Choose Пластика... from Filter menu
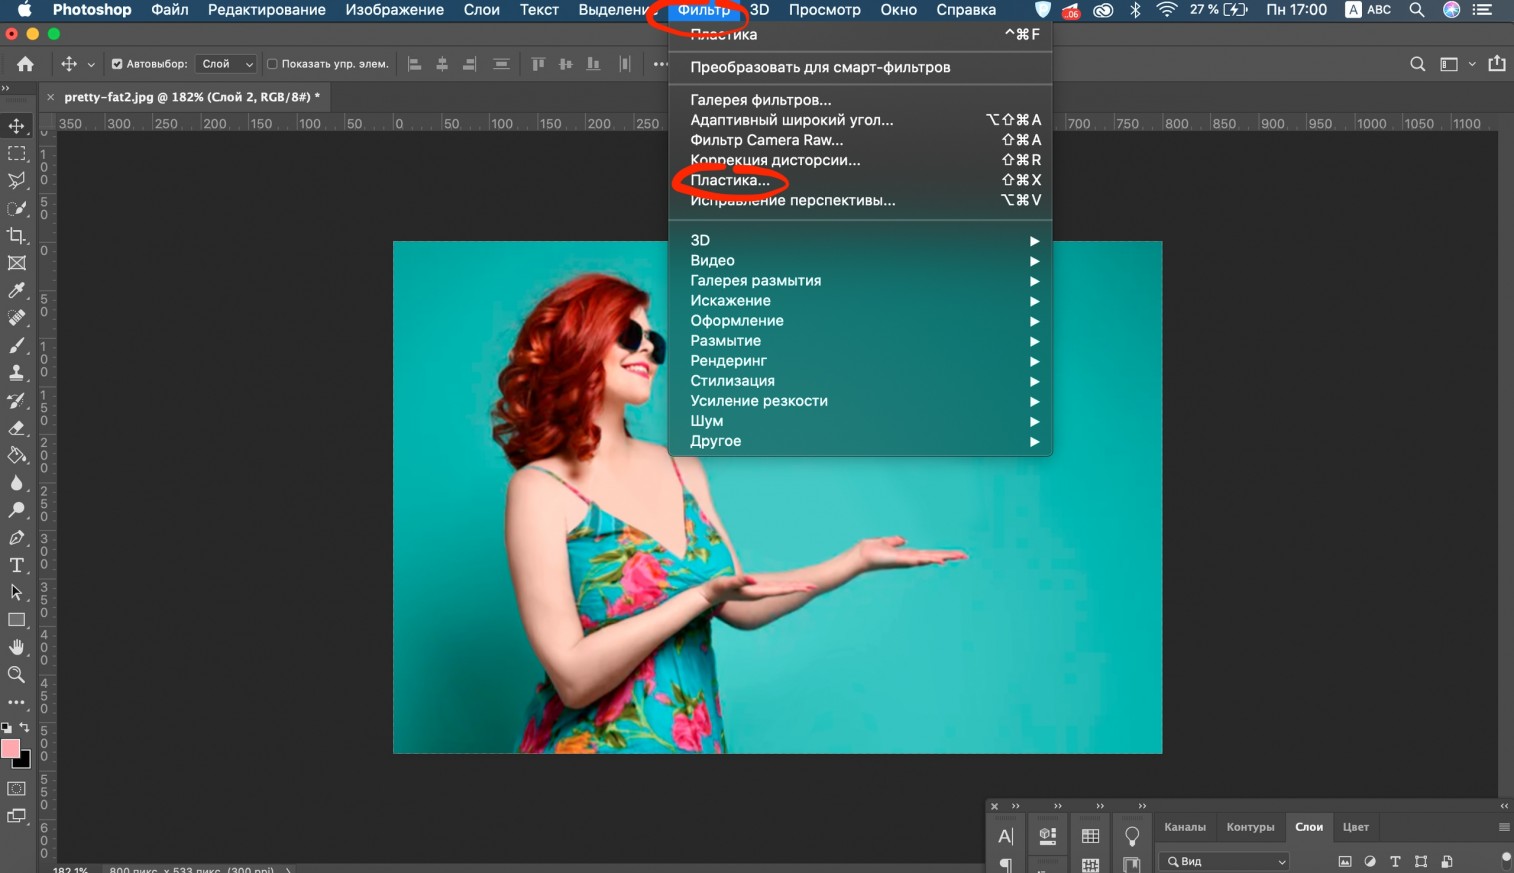 (x=860, y=180)
